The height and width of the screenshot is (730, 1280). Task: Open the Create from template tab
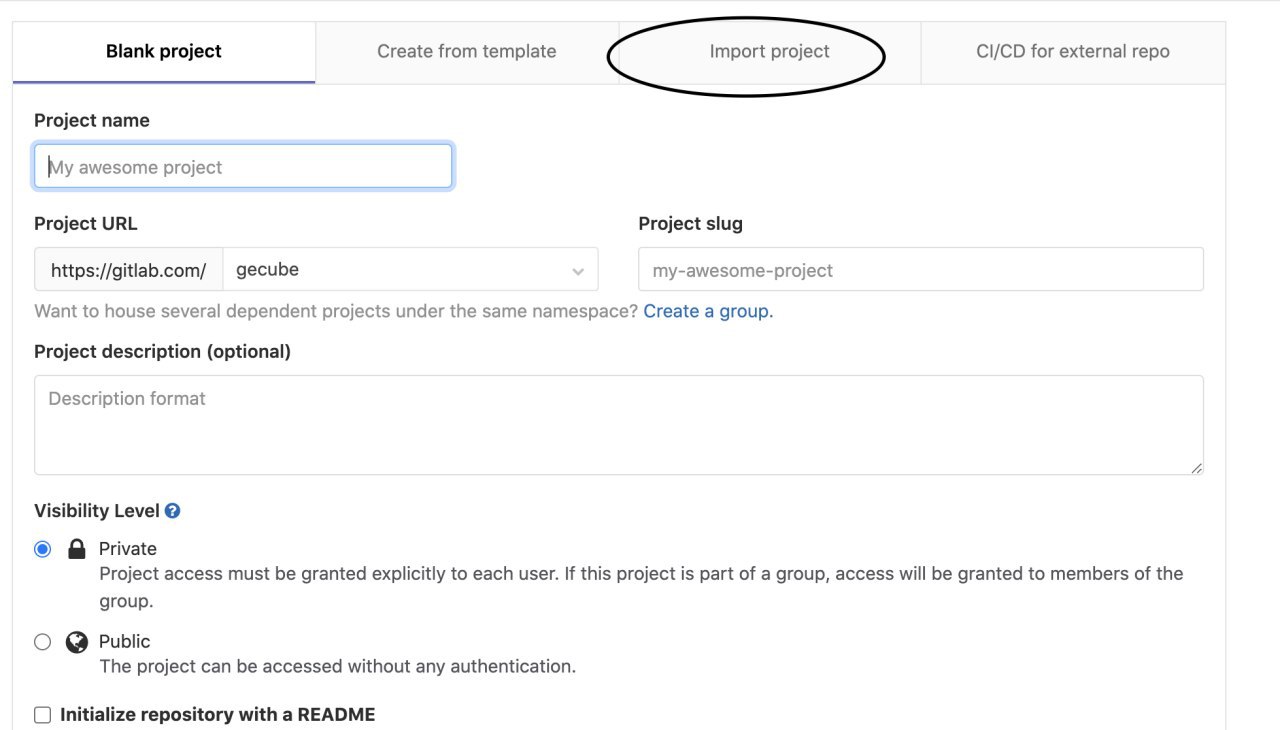pos(467,52)
